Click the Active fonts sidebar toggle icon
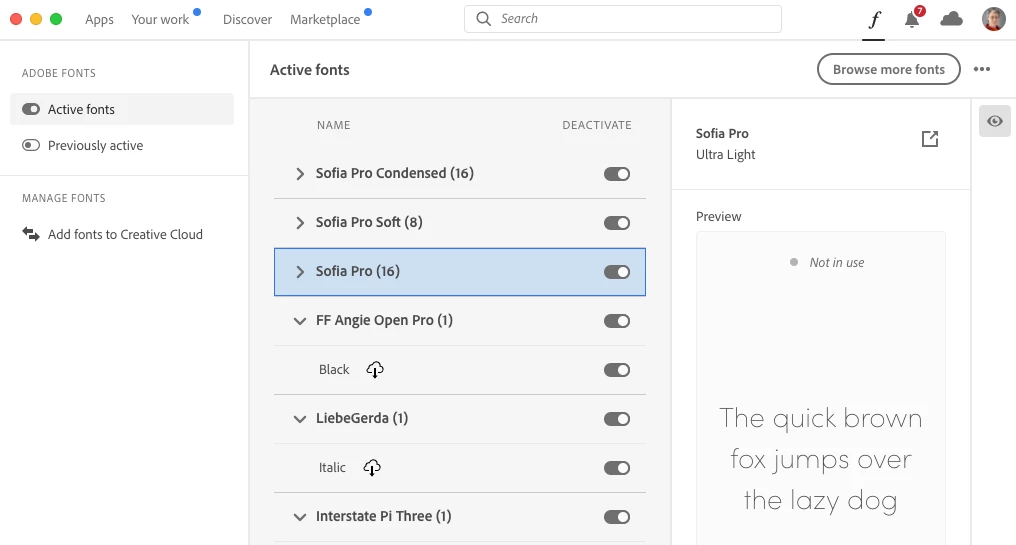The image size is (1016, 545). 30,109
